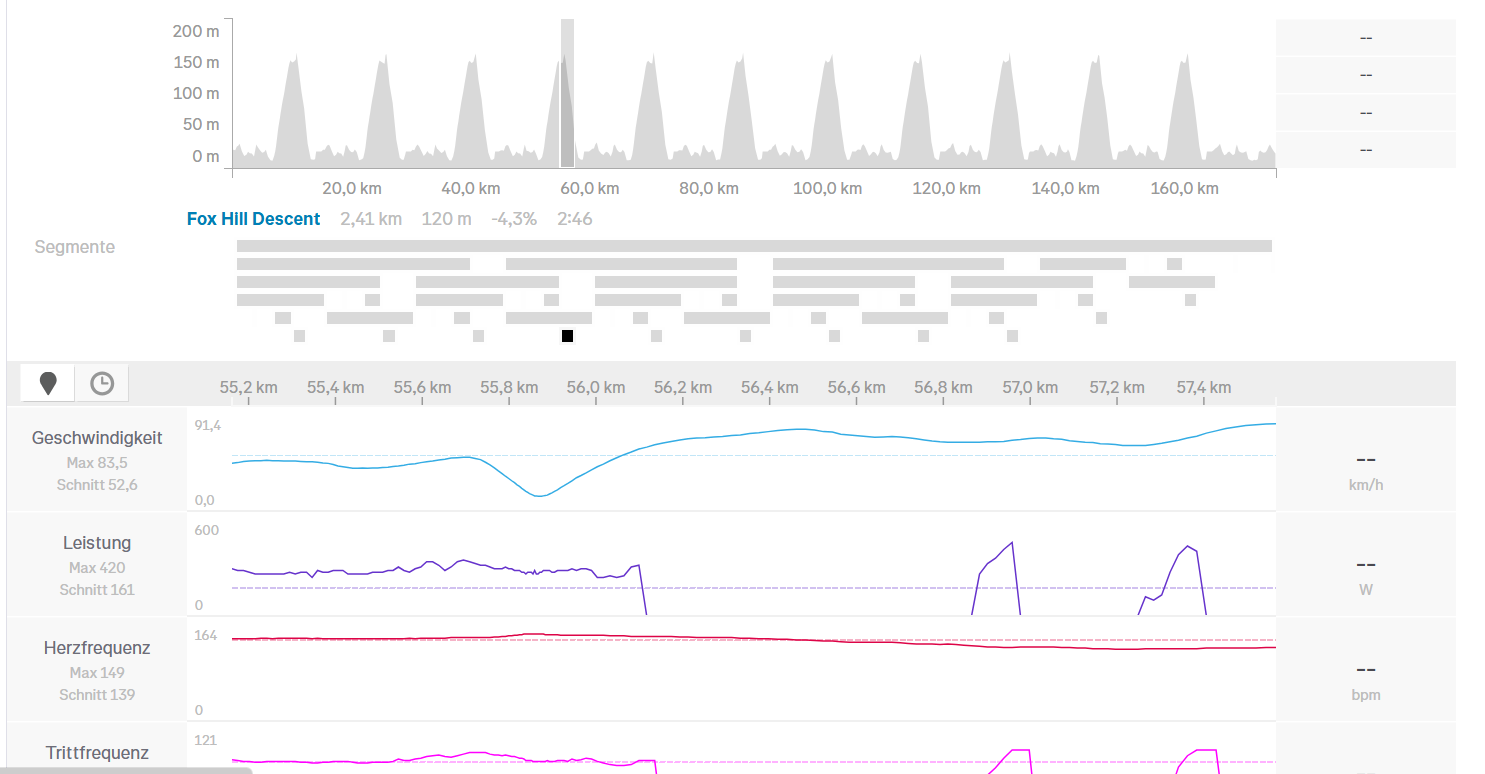The height and width of the screenshot is (774, 1485).
Task: Select the Trittfrequenz chart label
Action: coord(97,753)
